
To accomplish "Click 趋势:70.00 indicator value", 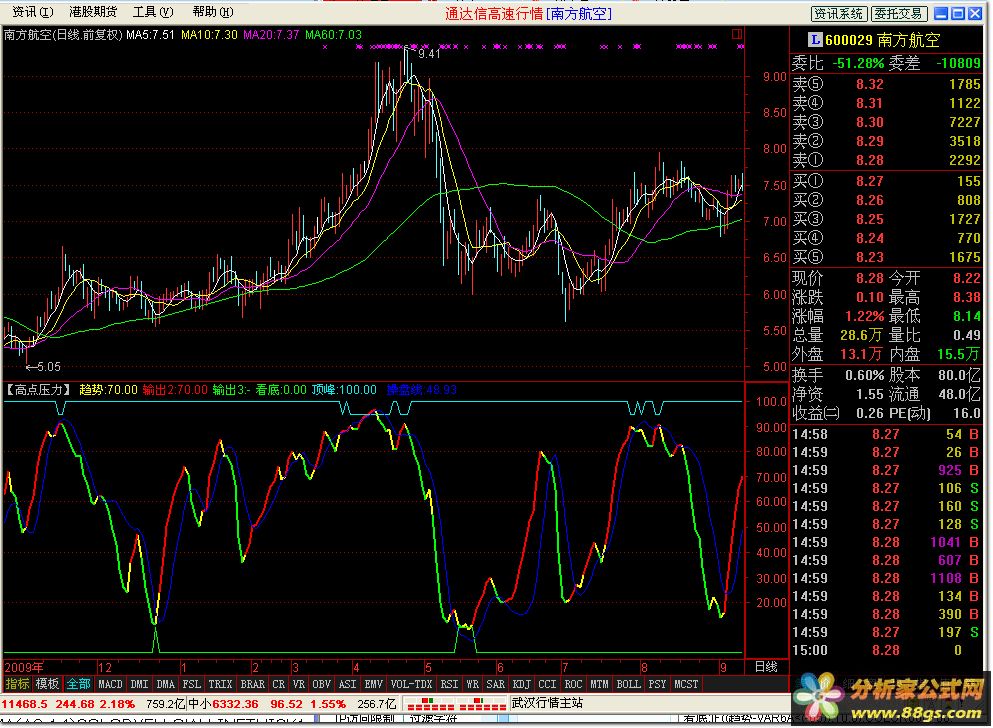I will [108, 390].
